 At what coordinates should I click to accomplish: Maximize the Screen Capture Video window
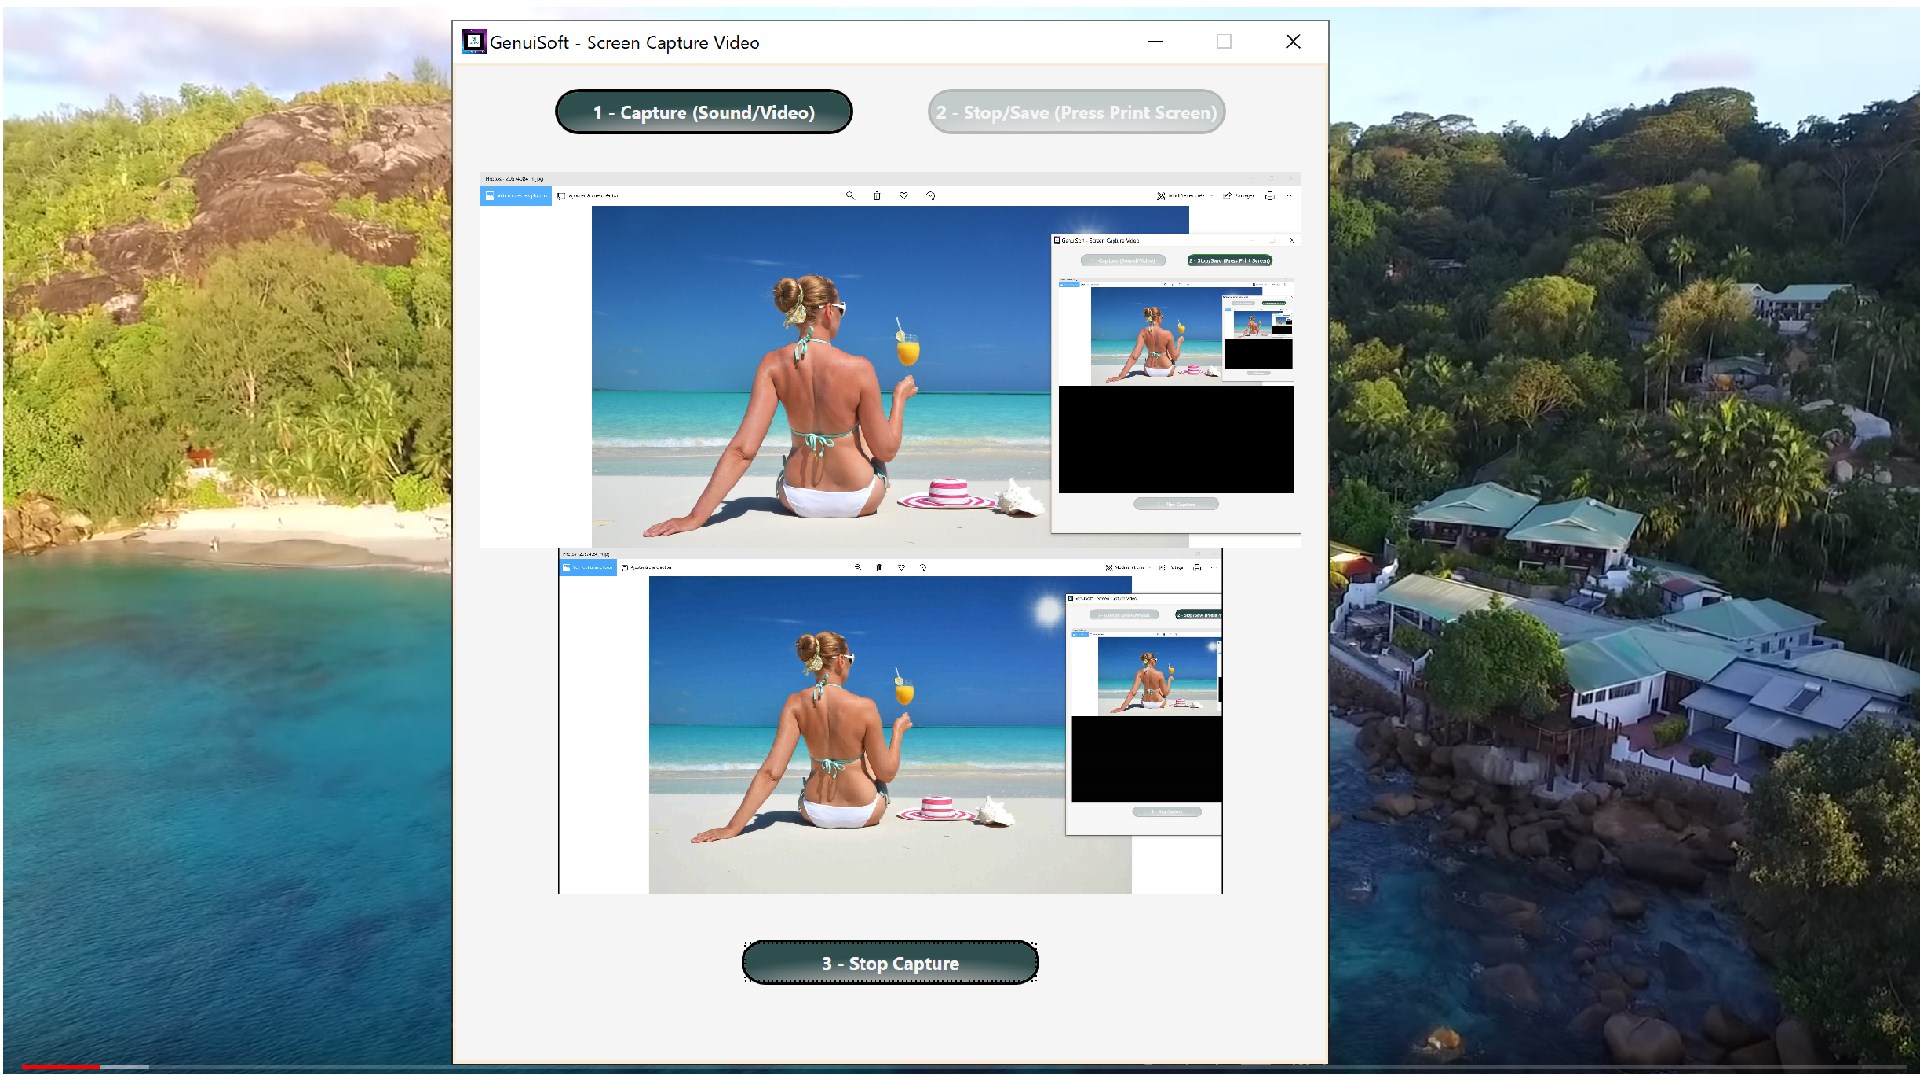[x=1224, y=42]
